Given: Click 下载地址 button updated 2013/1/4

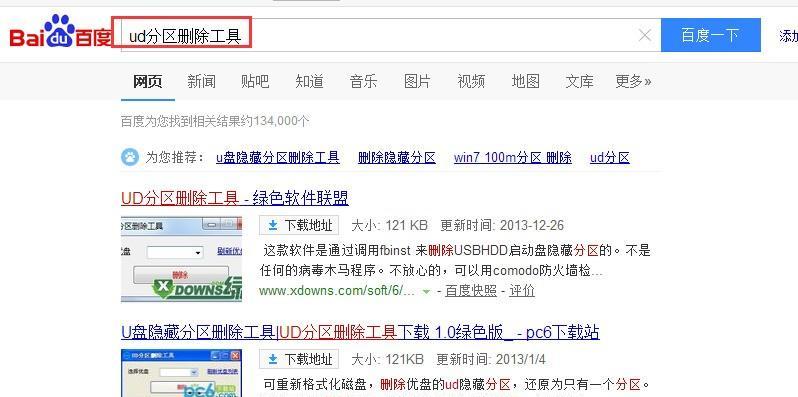Looking at the screenshot, I should point(299,359).
